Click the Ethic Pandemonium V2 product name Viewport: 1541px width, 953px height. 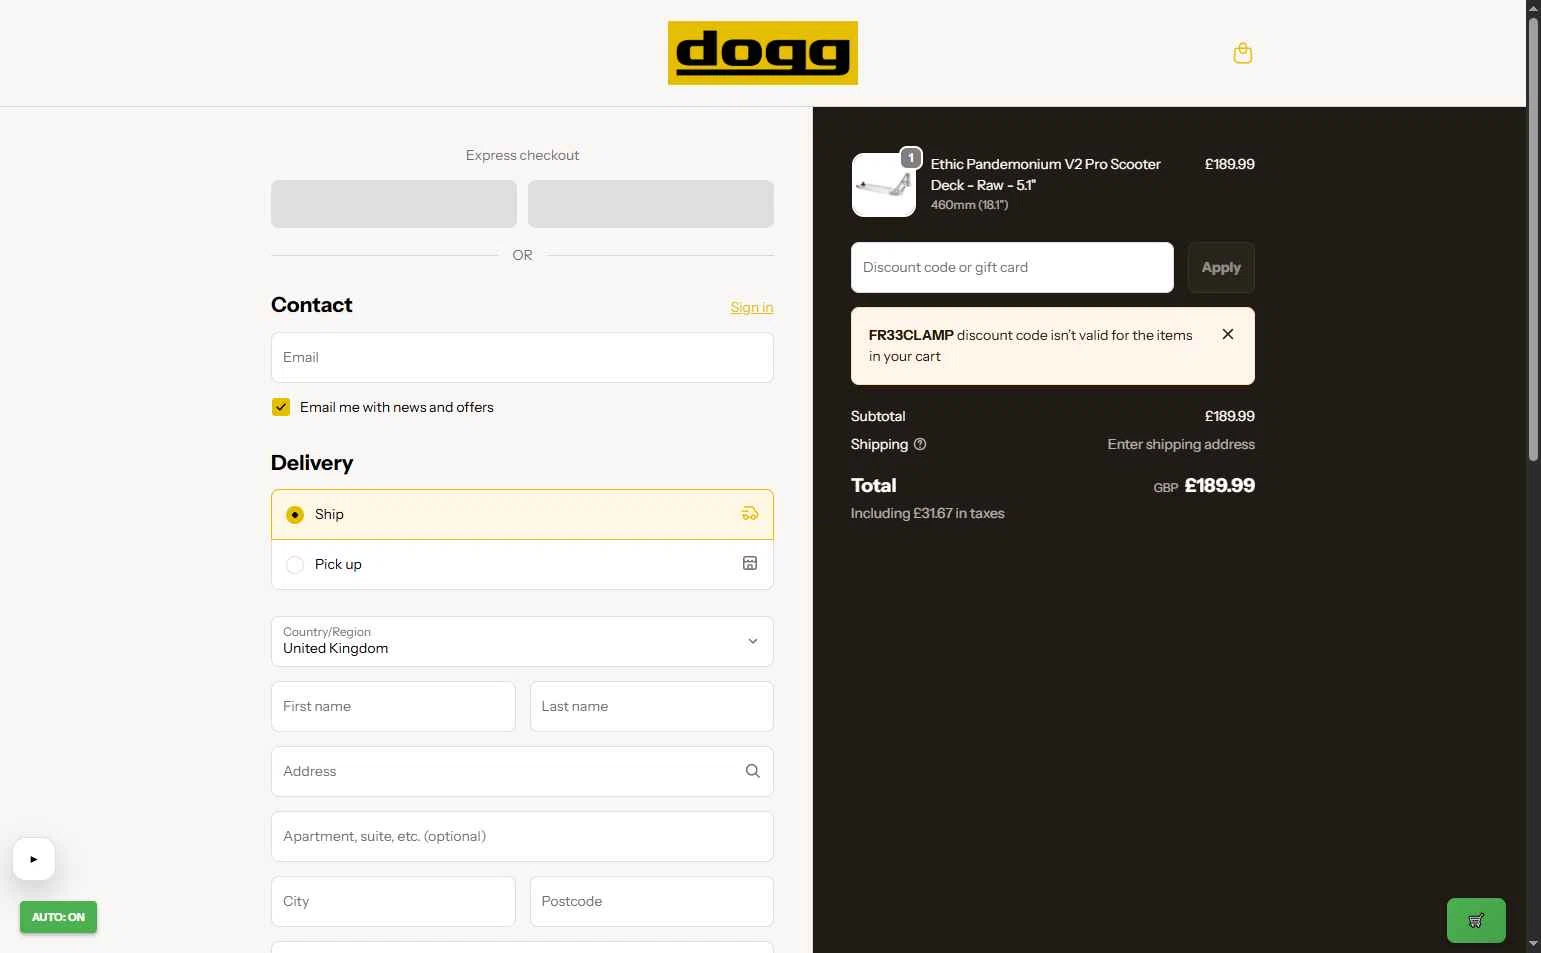click(x=1046, y=174)
